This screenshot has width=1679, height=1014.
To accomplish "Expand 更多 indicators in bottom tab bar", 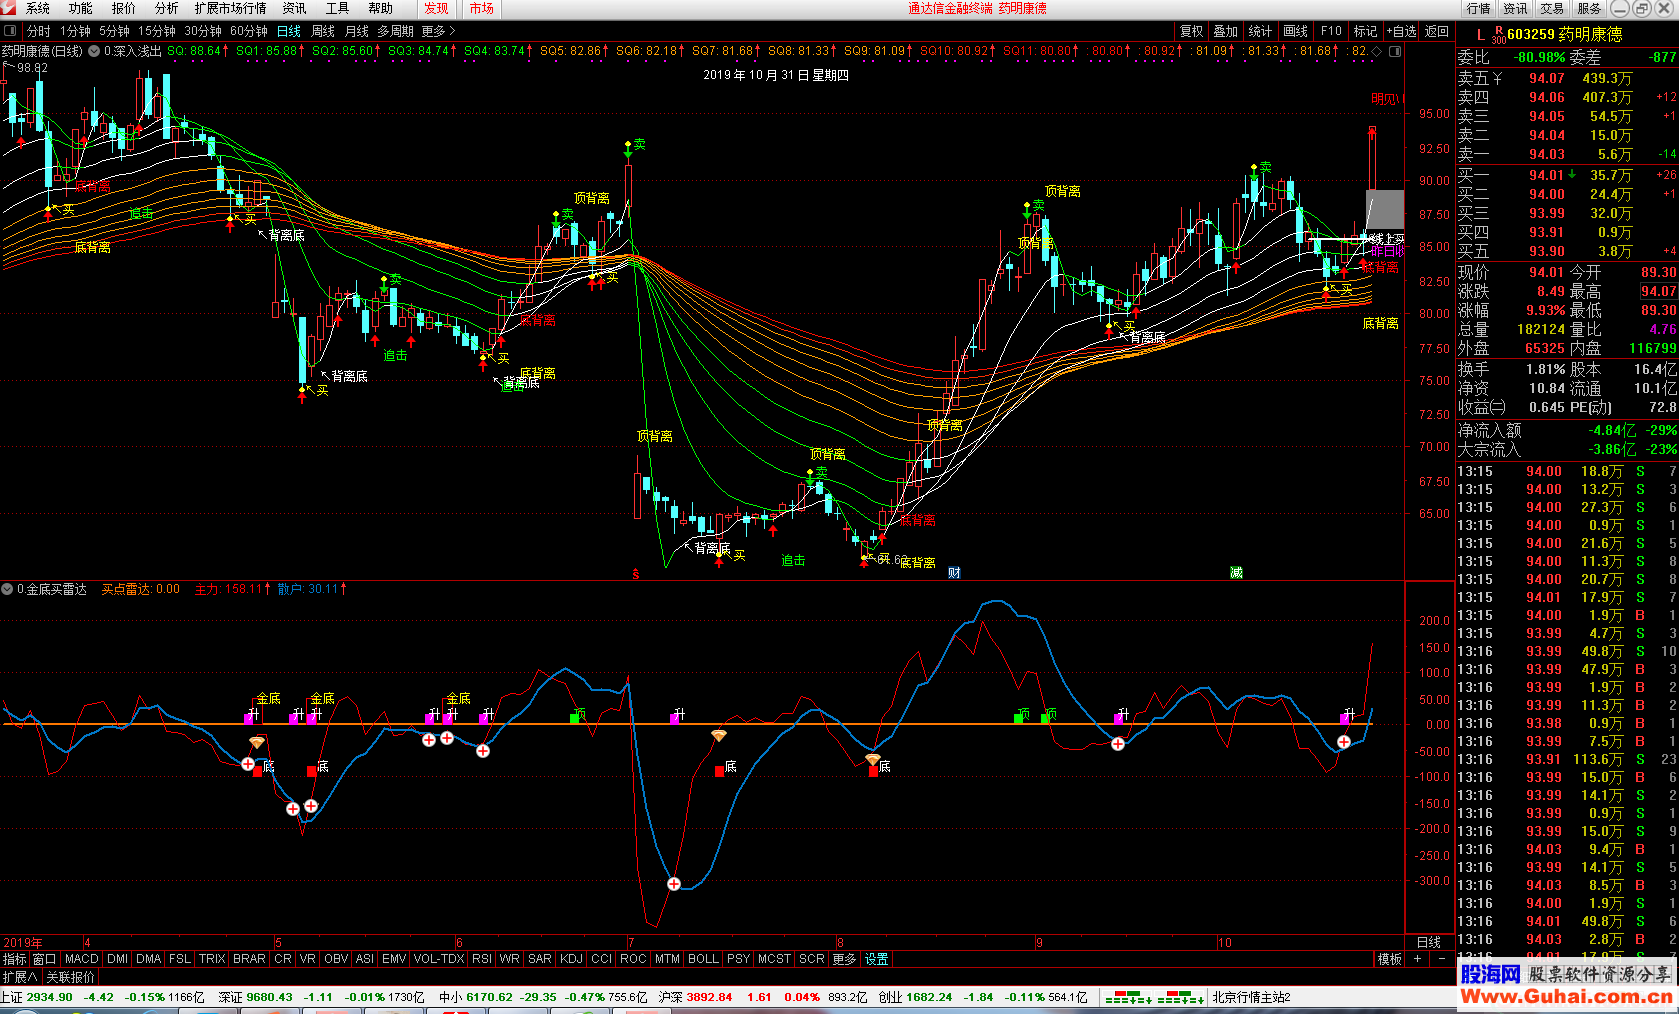I will point(845,959).
